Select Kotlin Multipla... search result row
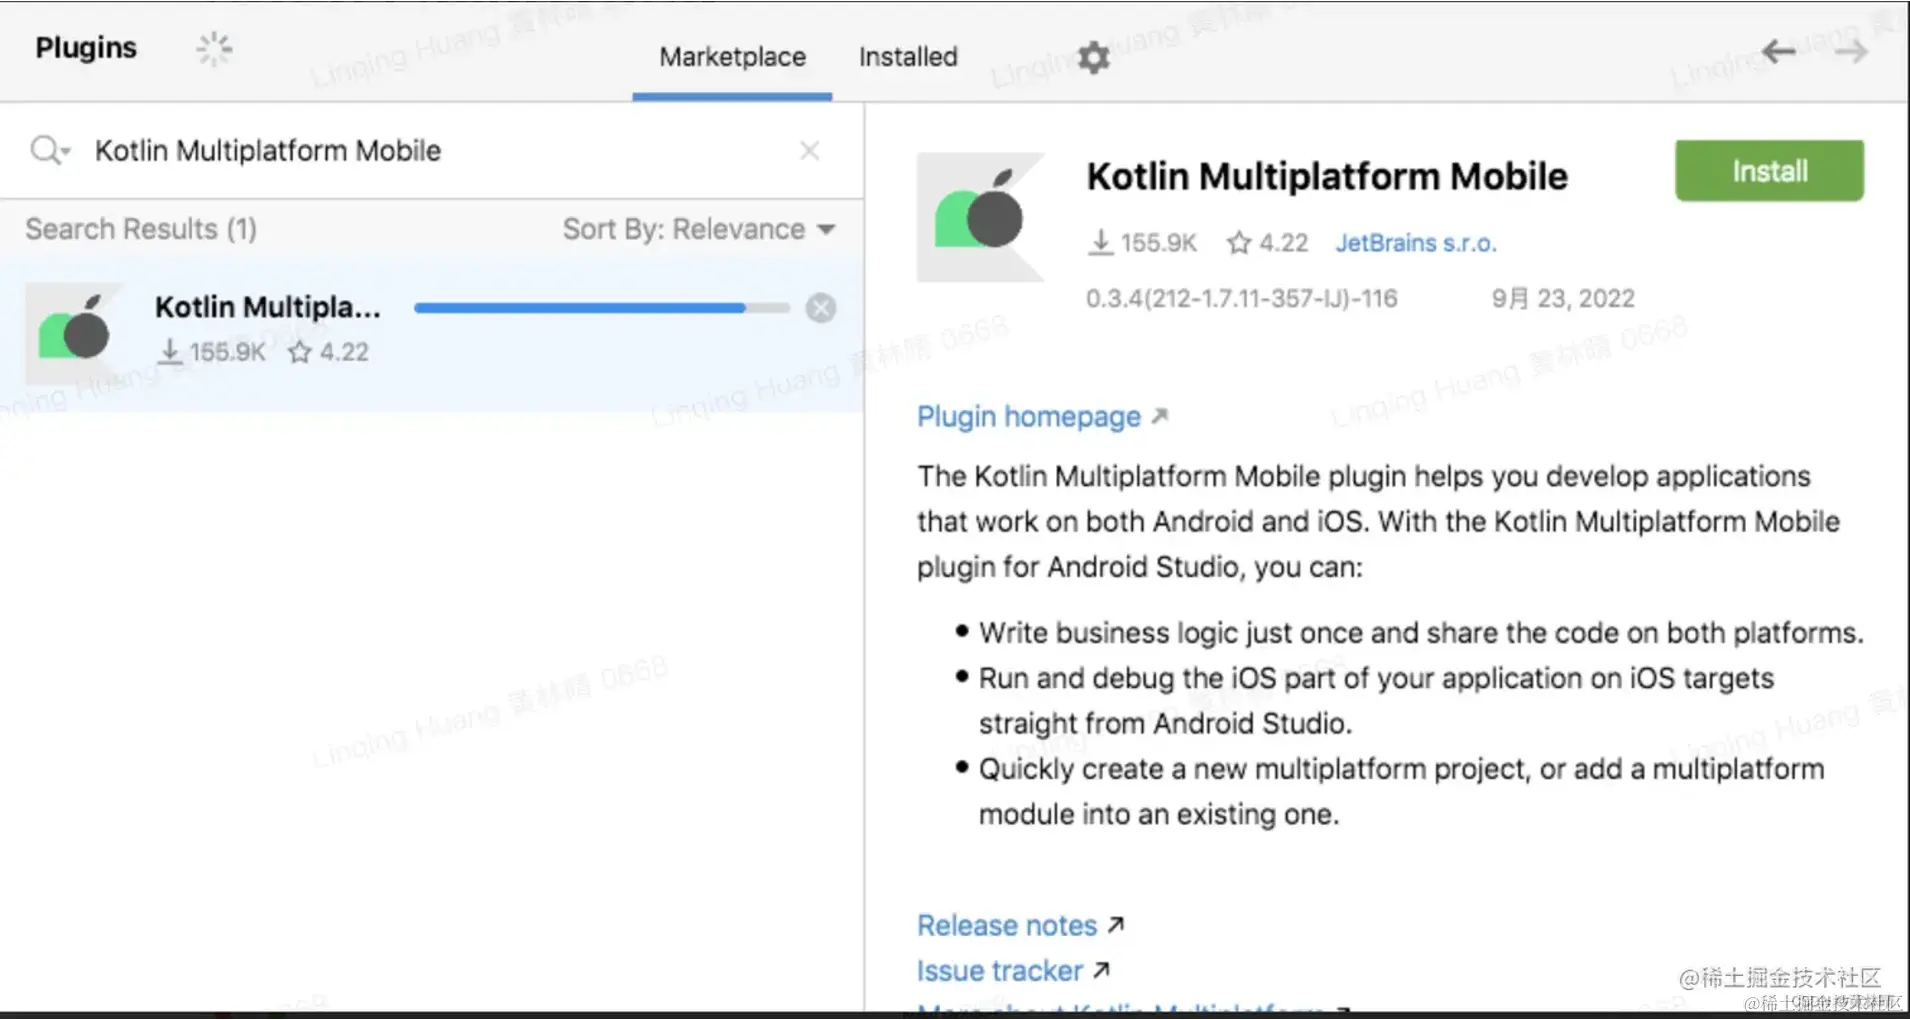 pos(432,334)
